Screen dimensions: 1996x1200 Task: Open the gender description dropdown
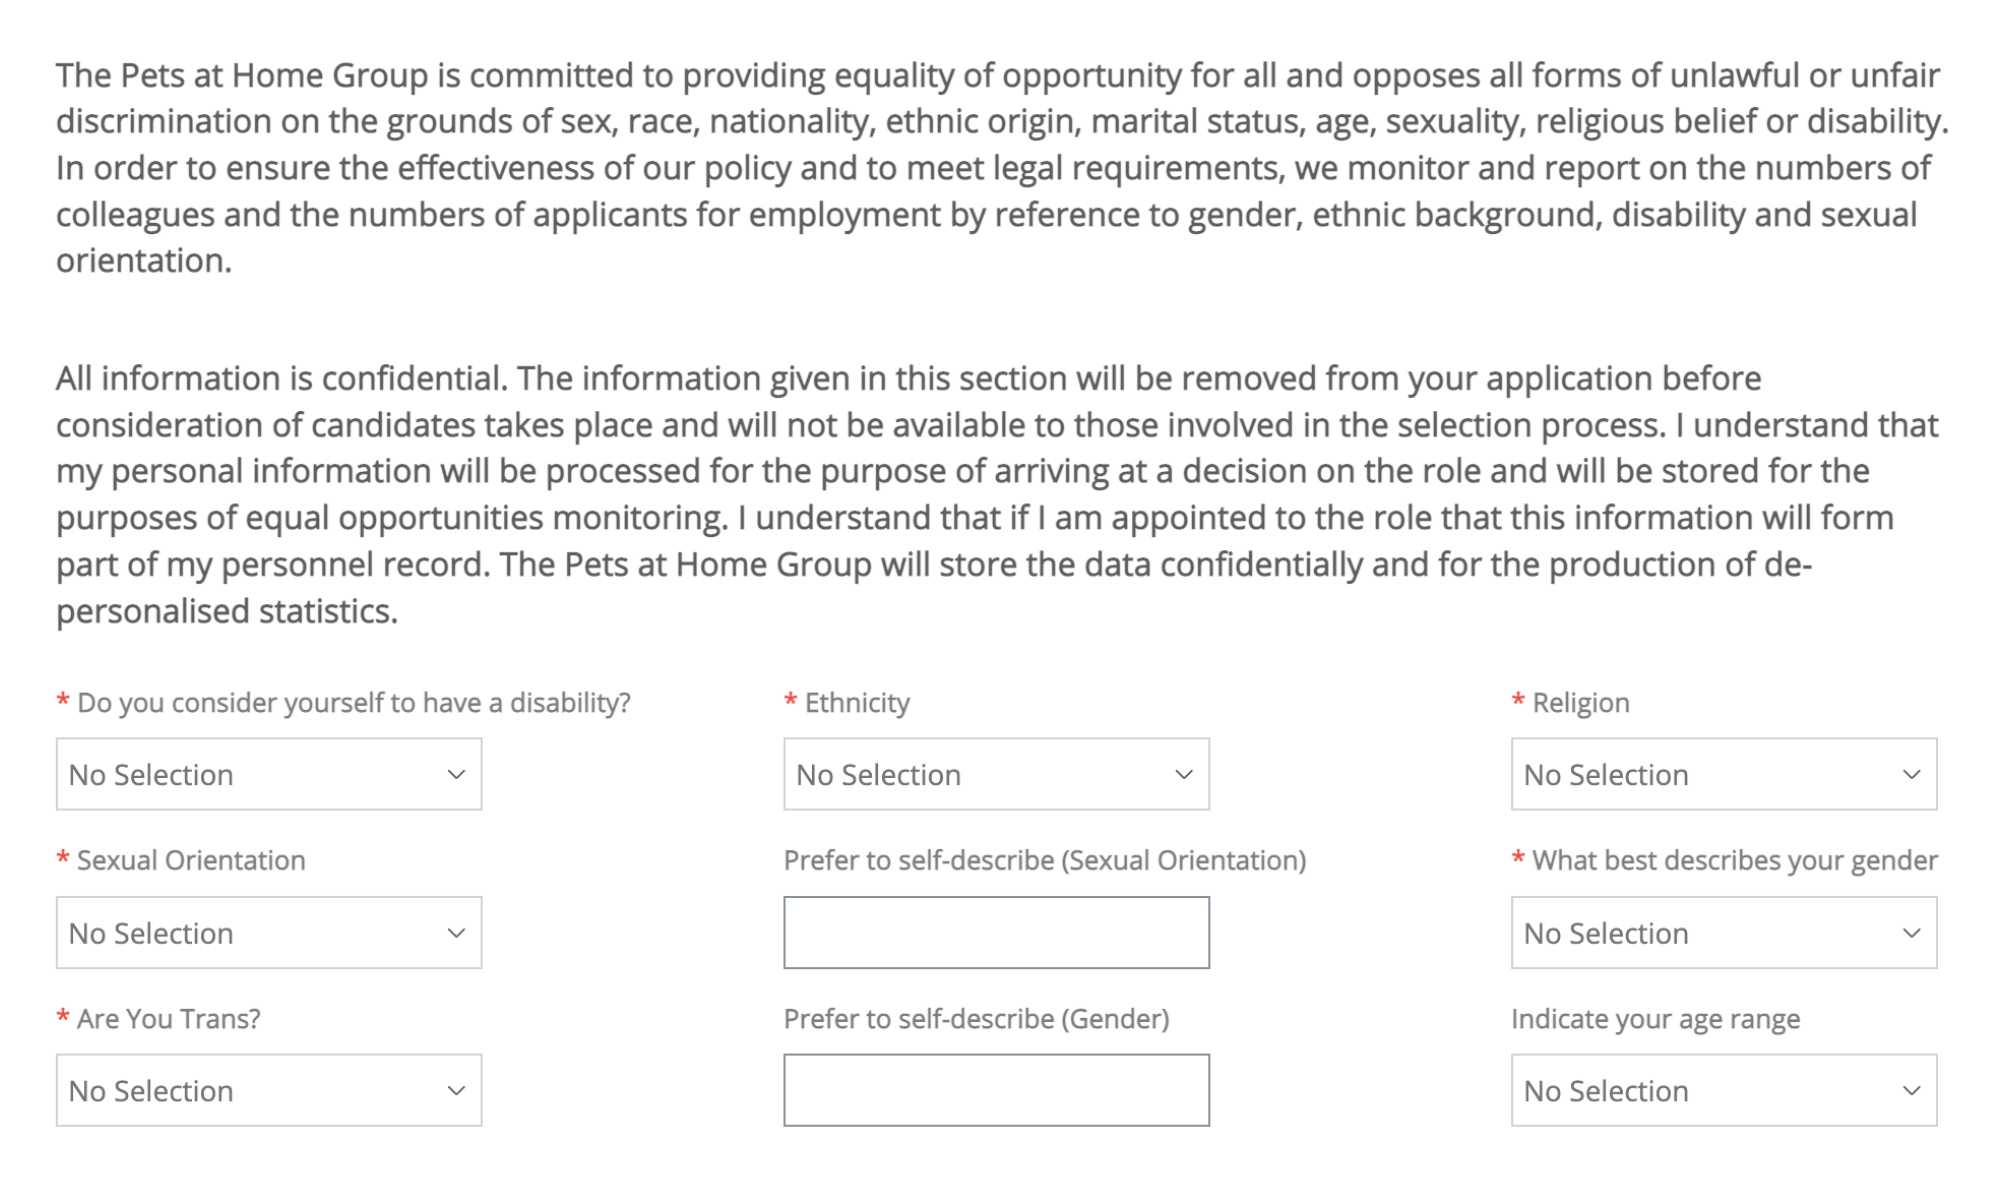point(1723,932)
